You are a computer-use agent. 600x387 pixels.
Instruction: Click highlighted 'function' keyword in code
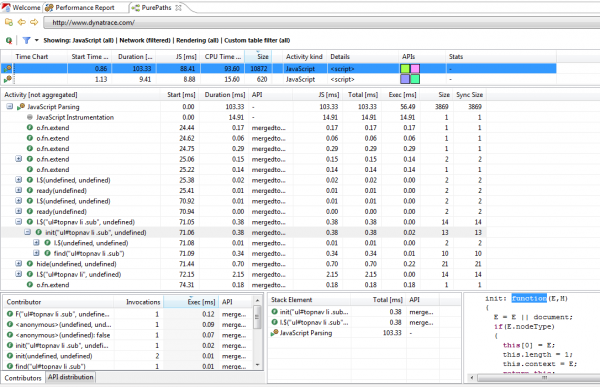click(529, 298)
